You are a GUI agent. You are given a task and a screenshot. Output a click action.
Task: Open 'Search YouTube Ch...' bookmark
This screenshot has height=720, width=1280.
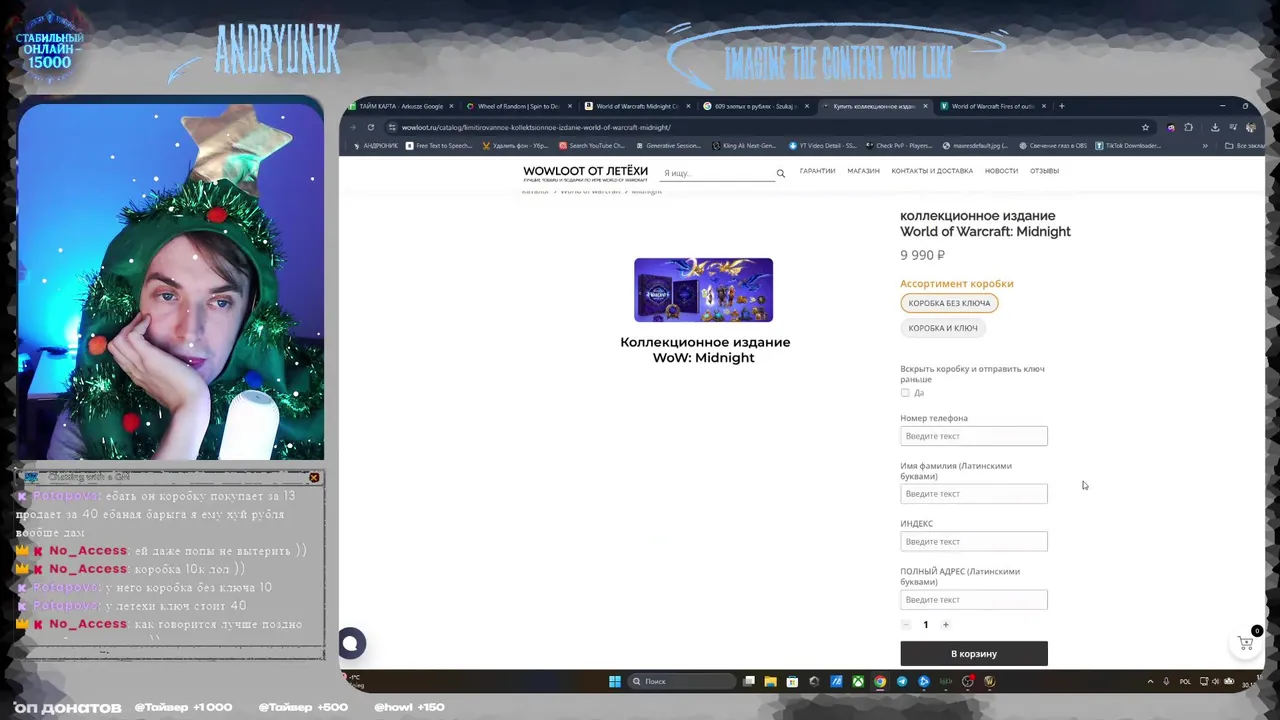coord(592,146)
